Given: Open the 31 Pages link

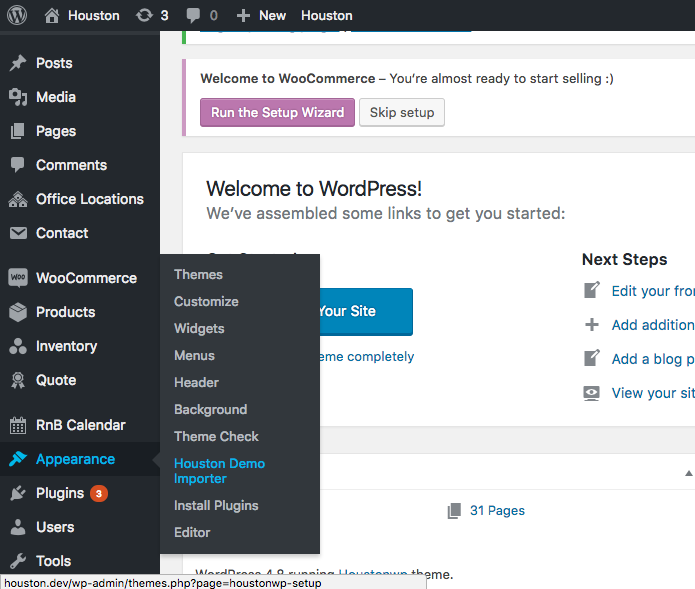Looking at the screenshot, I should click(x=497, y=510).
